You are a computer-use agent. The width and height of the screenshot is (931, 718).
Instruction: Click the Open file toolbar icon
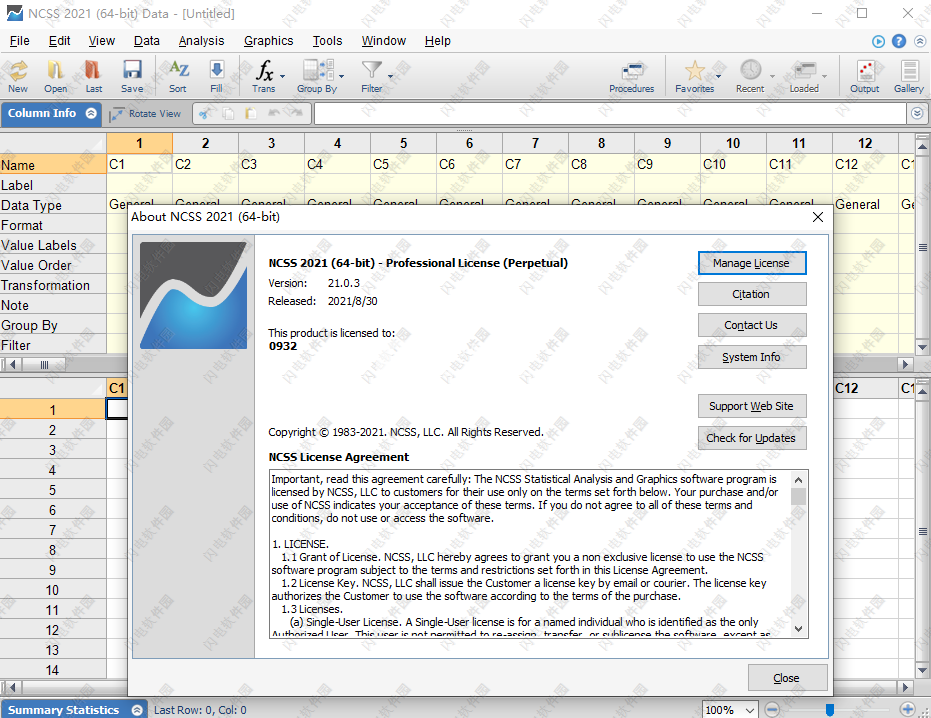56,75
